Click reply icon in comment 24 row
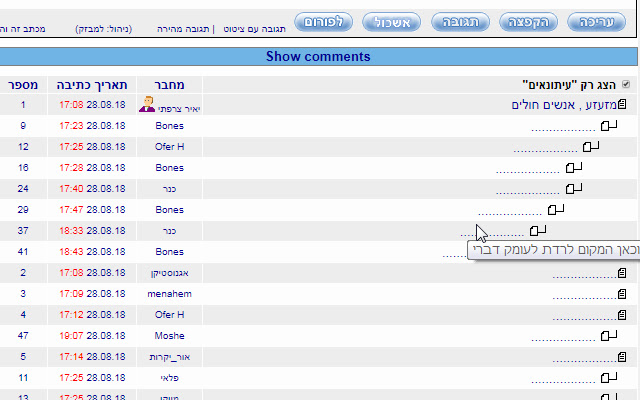The height and width of the screenshot is (400, 640). tap(573, 188)
